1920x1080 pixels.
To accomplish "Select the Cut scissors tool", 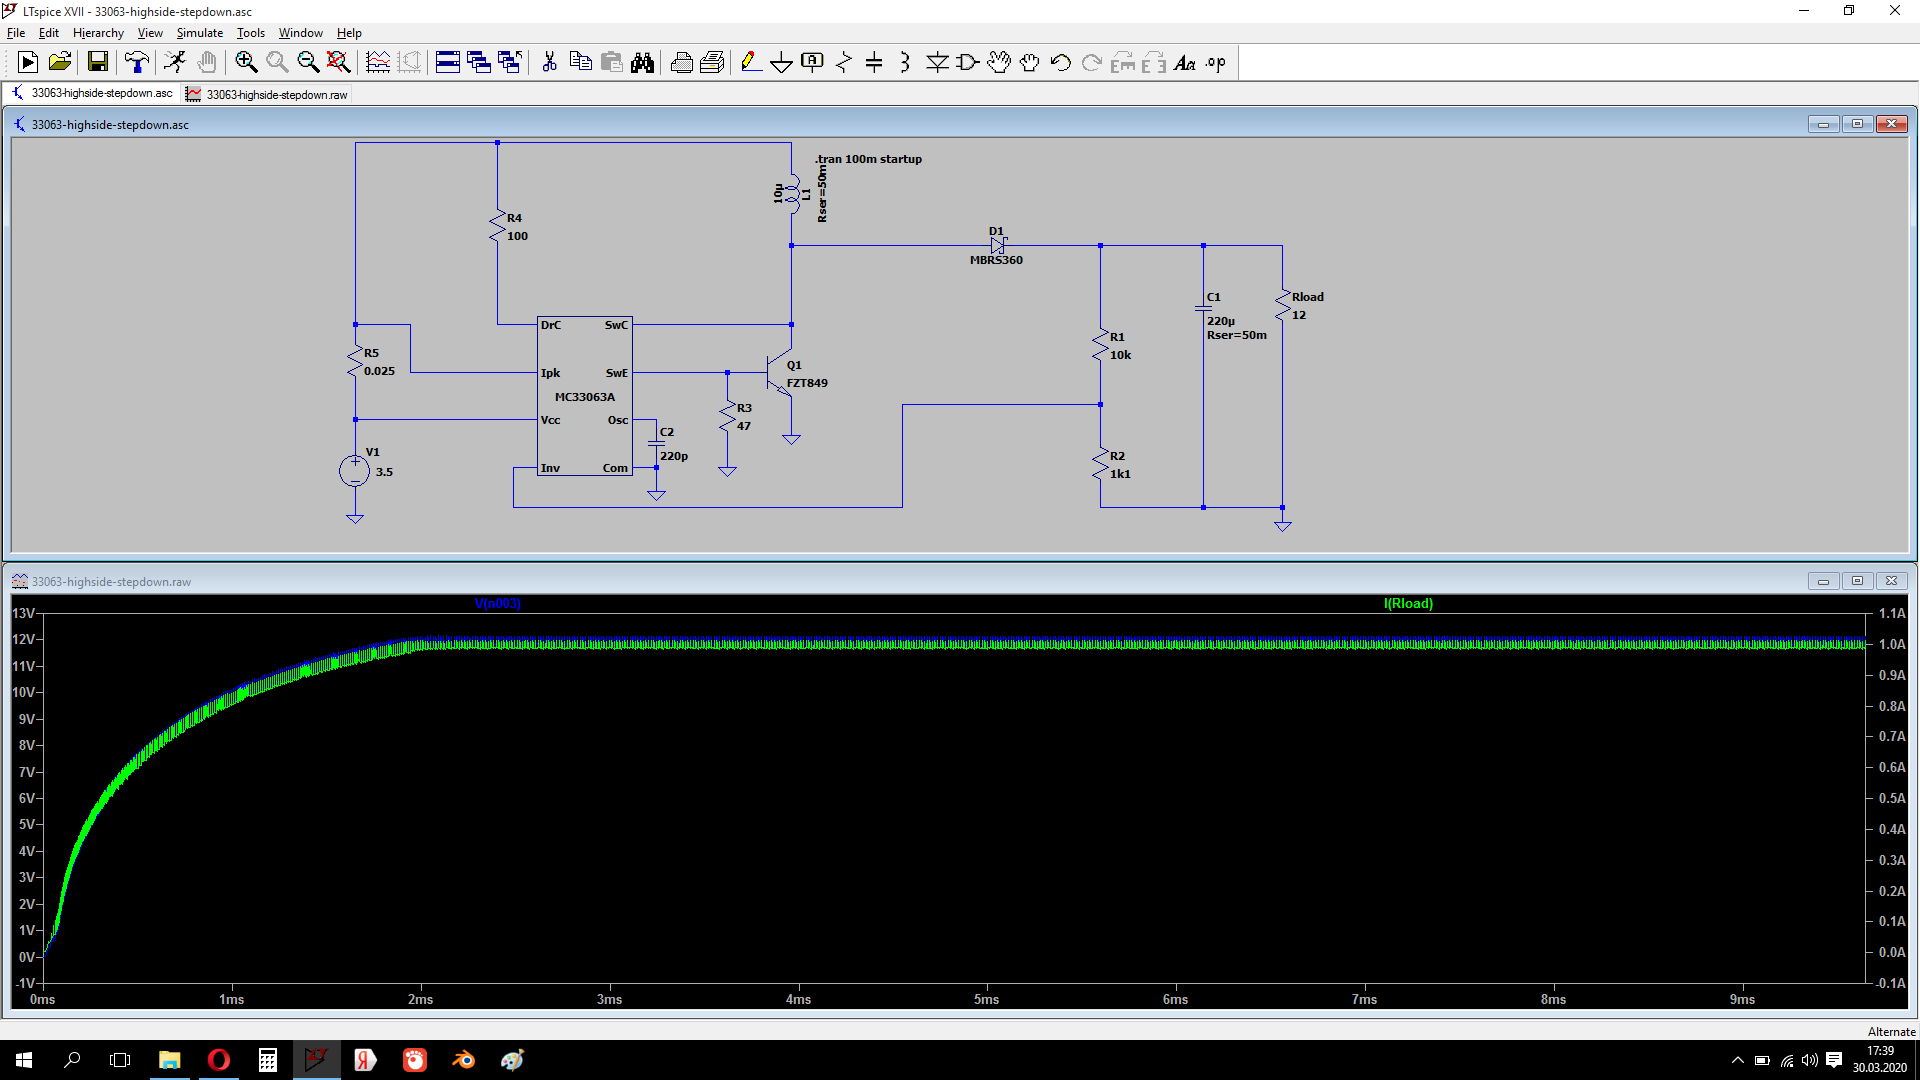I will coord(549,62).
